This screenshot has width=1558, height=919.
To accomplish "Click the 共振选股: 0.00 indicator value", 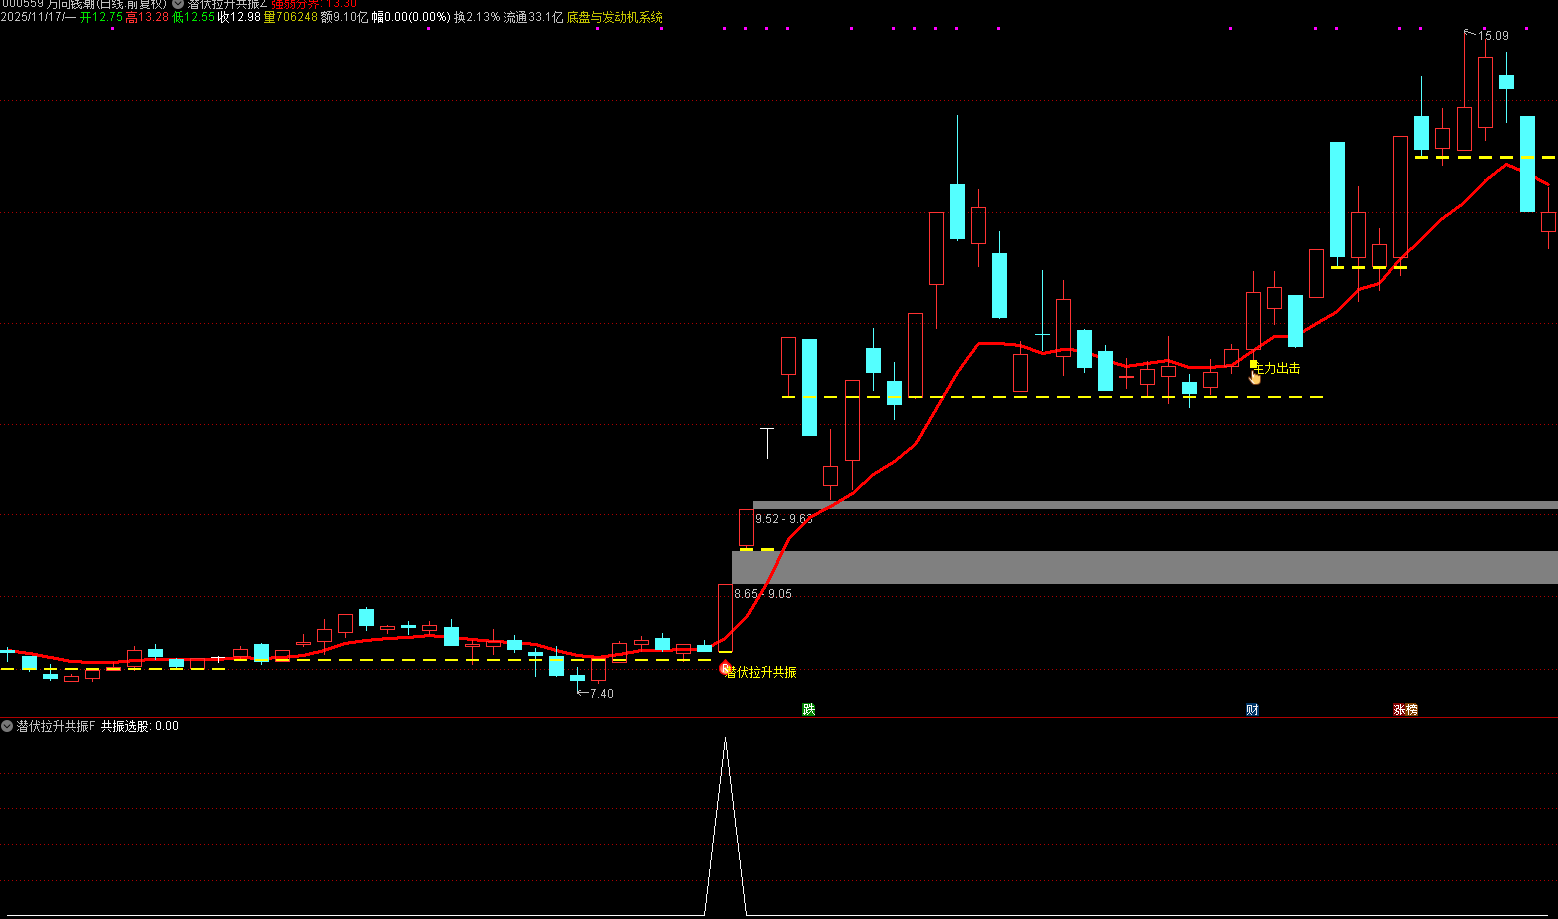I will coord(140,726).
